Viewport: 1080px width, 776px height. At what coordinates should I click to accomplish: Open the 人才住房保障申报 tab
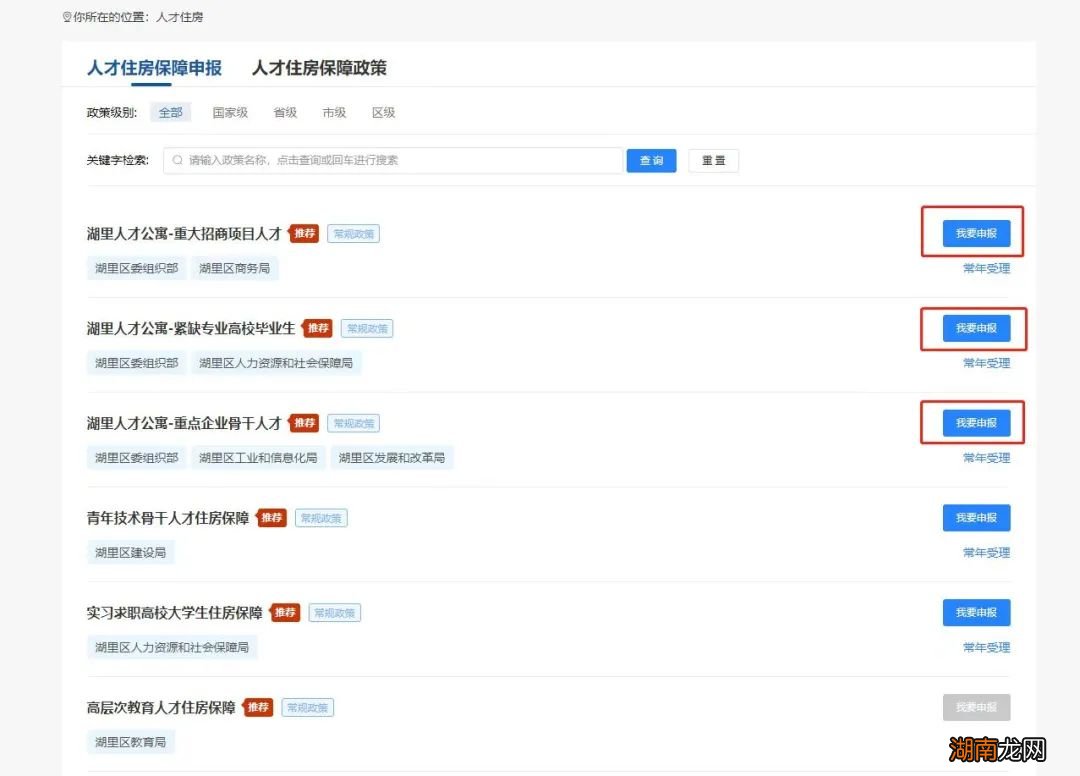154,69
